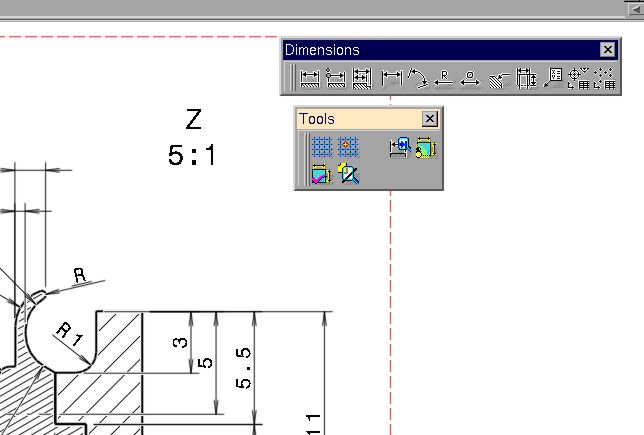
Task: Select the scale text '5:1'
Action: tap(191, 155)
